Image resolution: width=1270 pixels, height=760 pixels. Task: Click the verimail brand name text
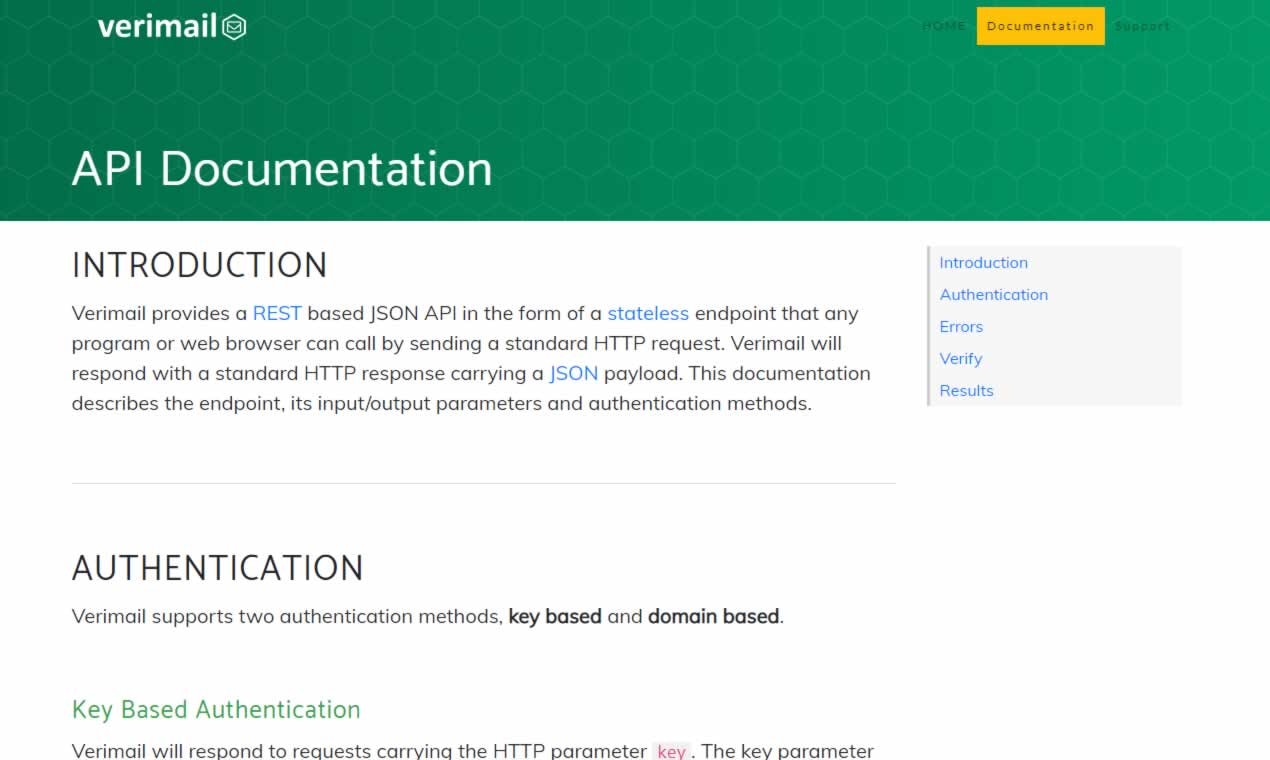click(x=158, y=27)
